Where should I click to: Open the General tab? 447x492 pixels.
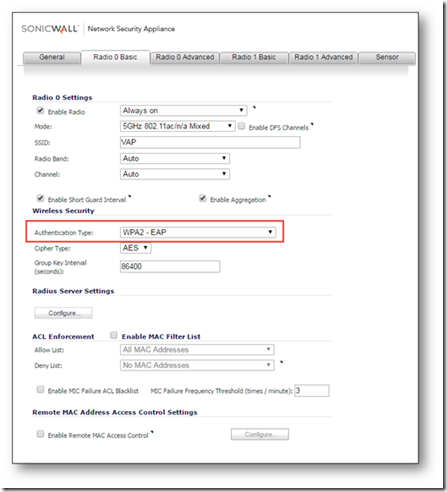pos(52,57)
